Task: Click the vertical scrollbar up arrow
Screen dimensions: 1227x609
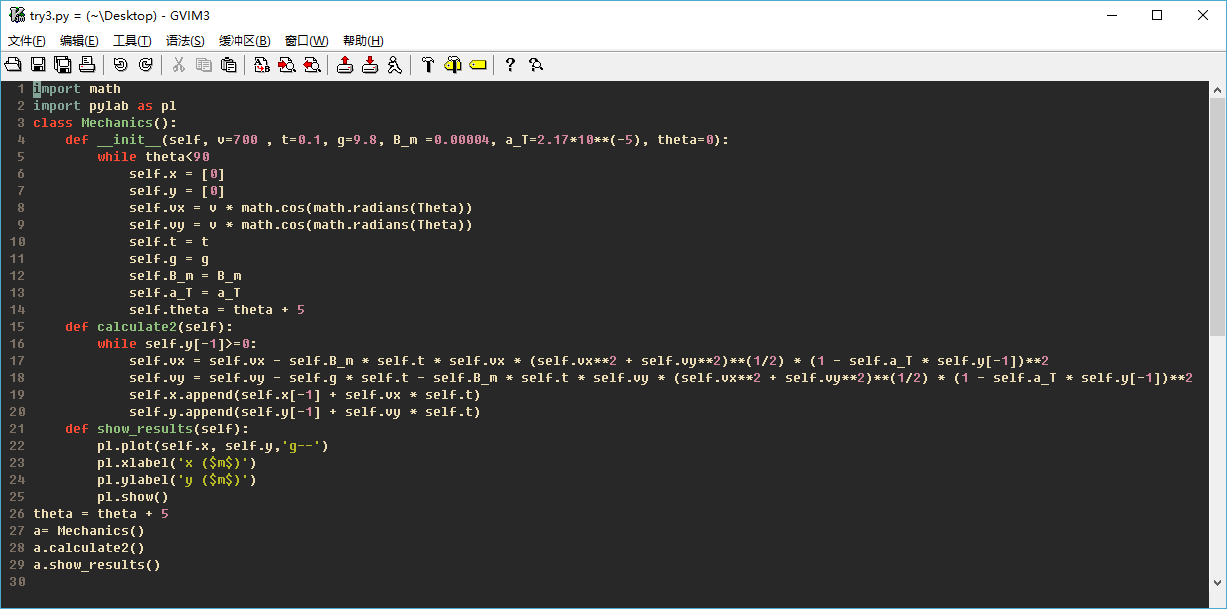Action: pyautogui.click(x=1217, y=90)
